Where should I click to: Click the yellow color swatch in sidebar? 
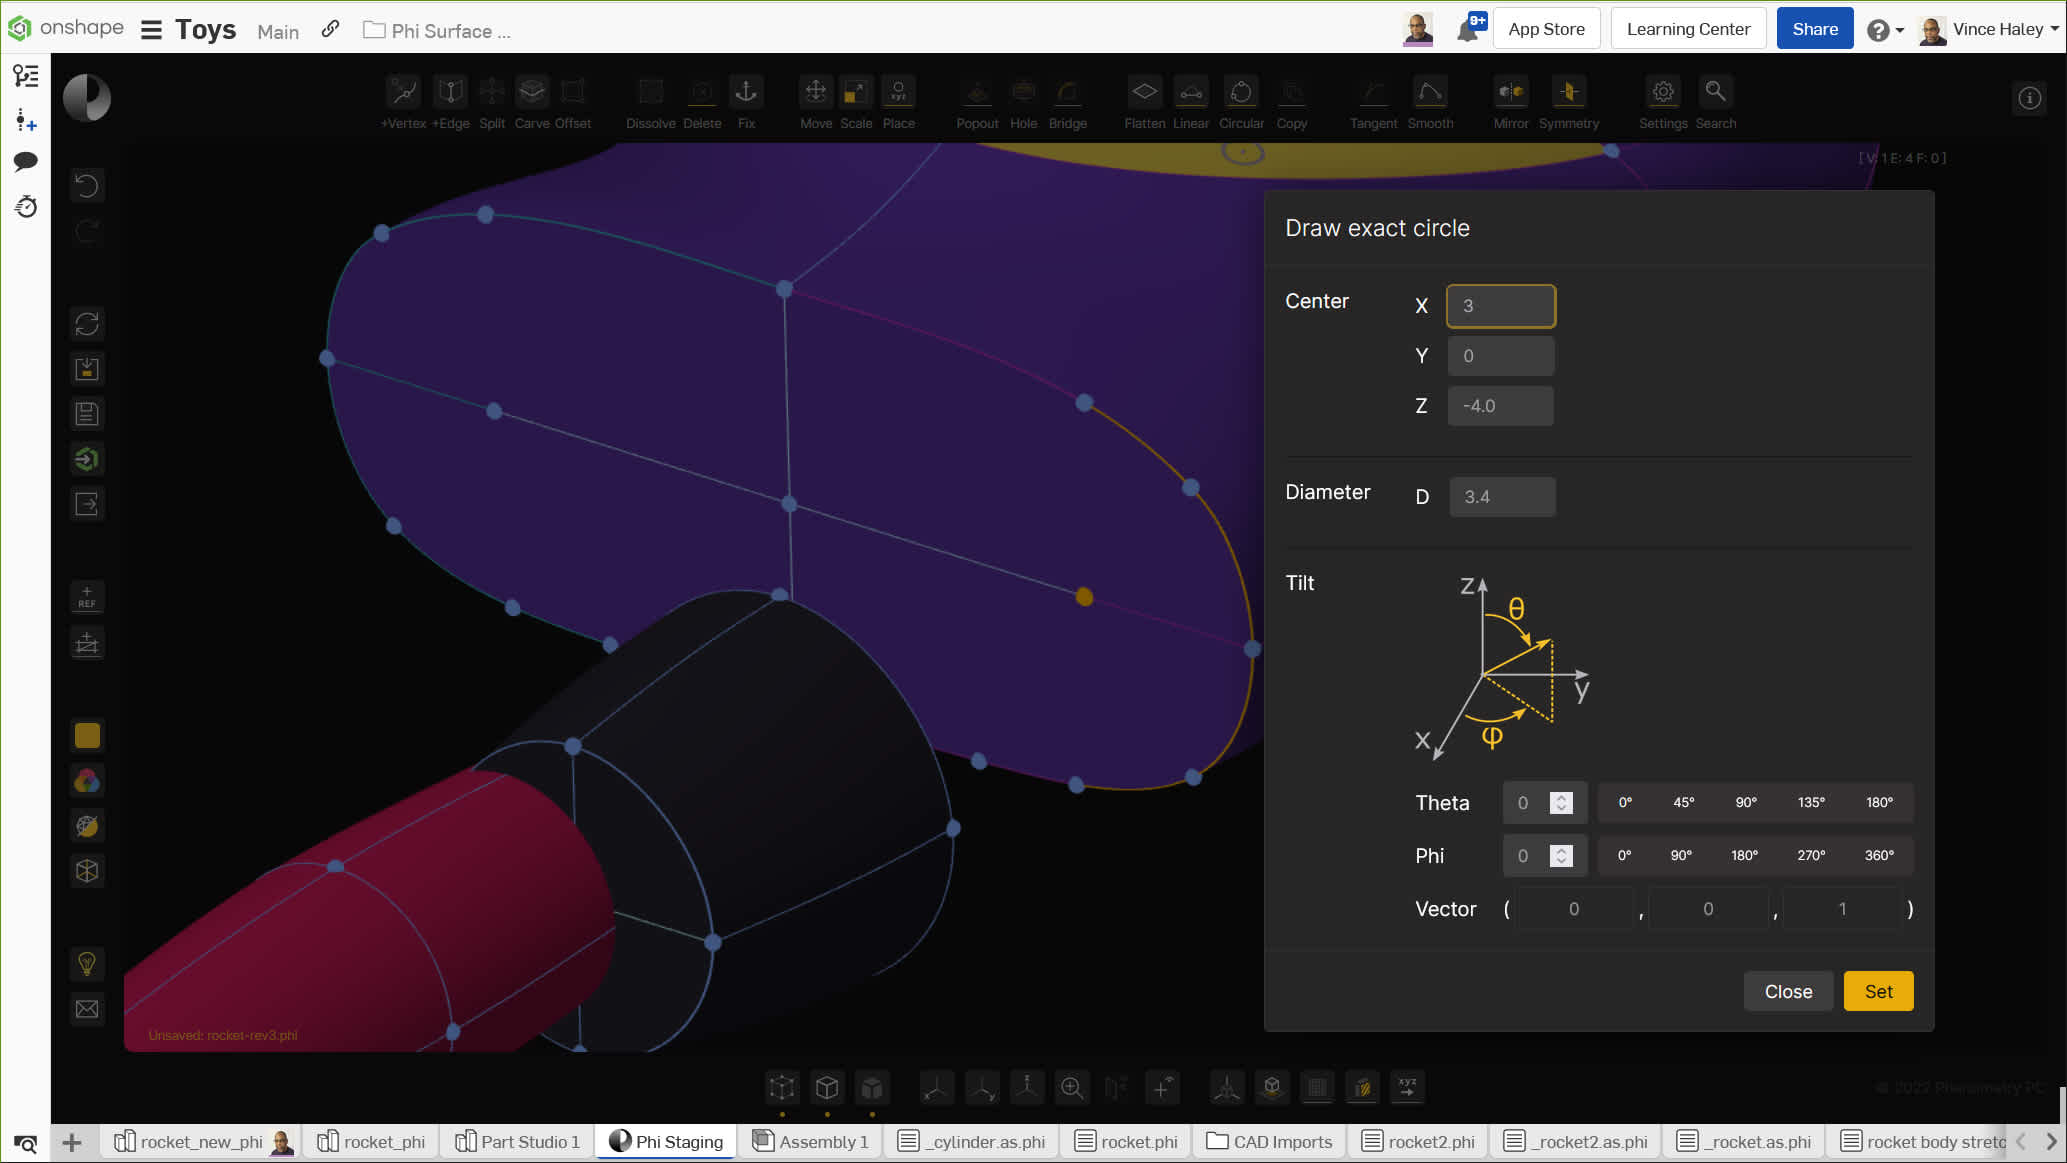pyautogui.click(x=87, y=736)
